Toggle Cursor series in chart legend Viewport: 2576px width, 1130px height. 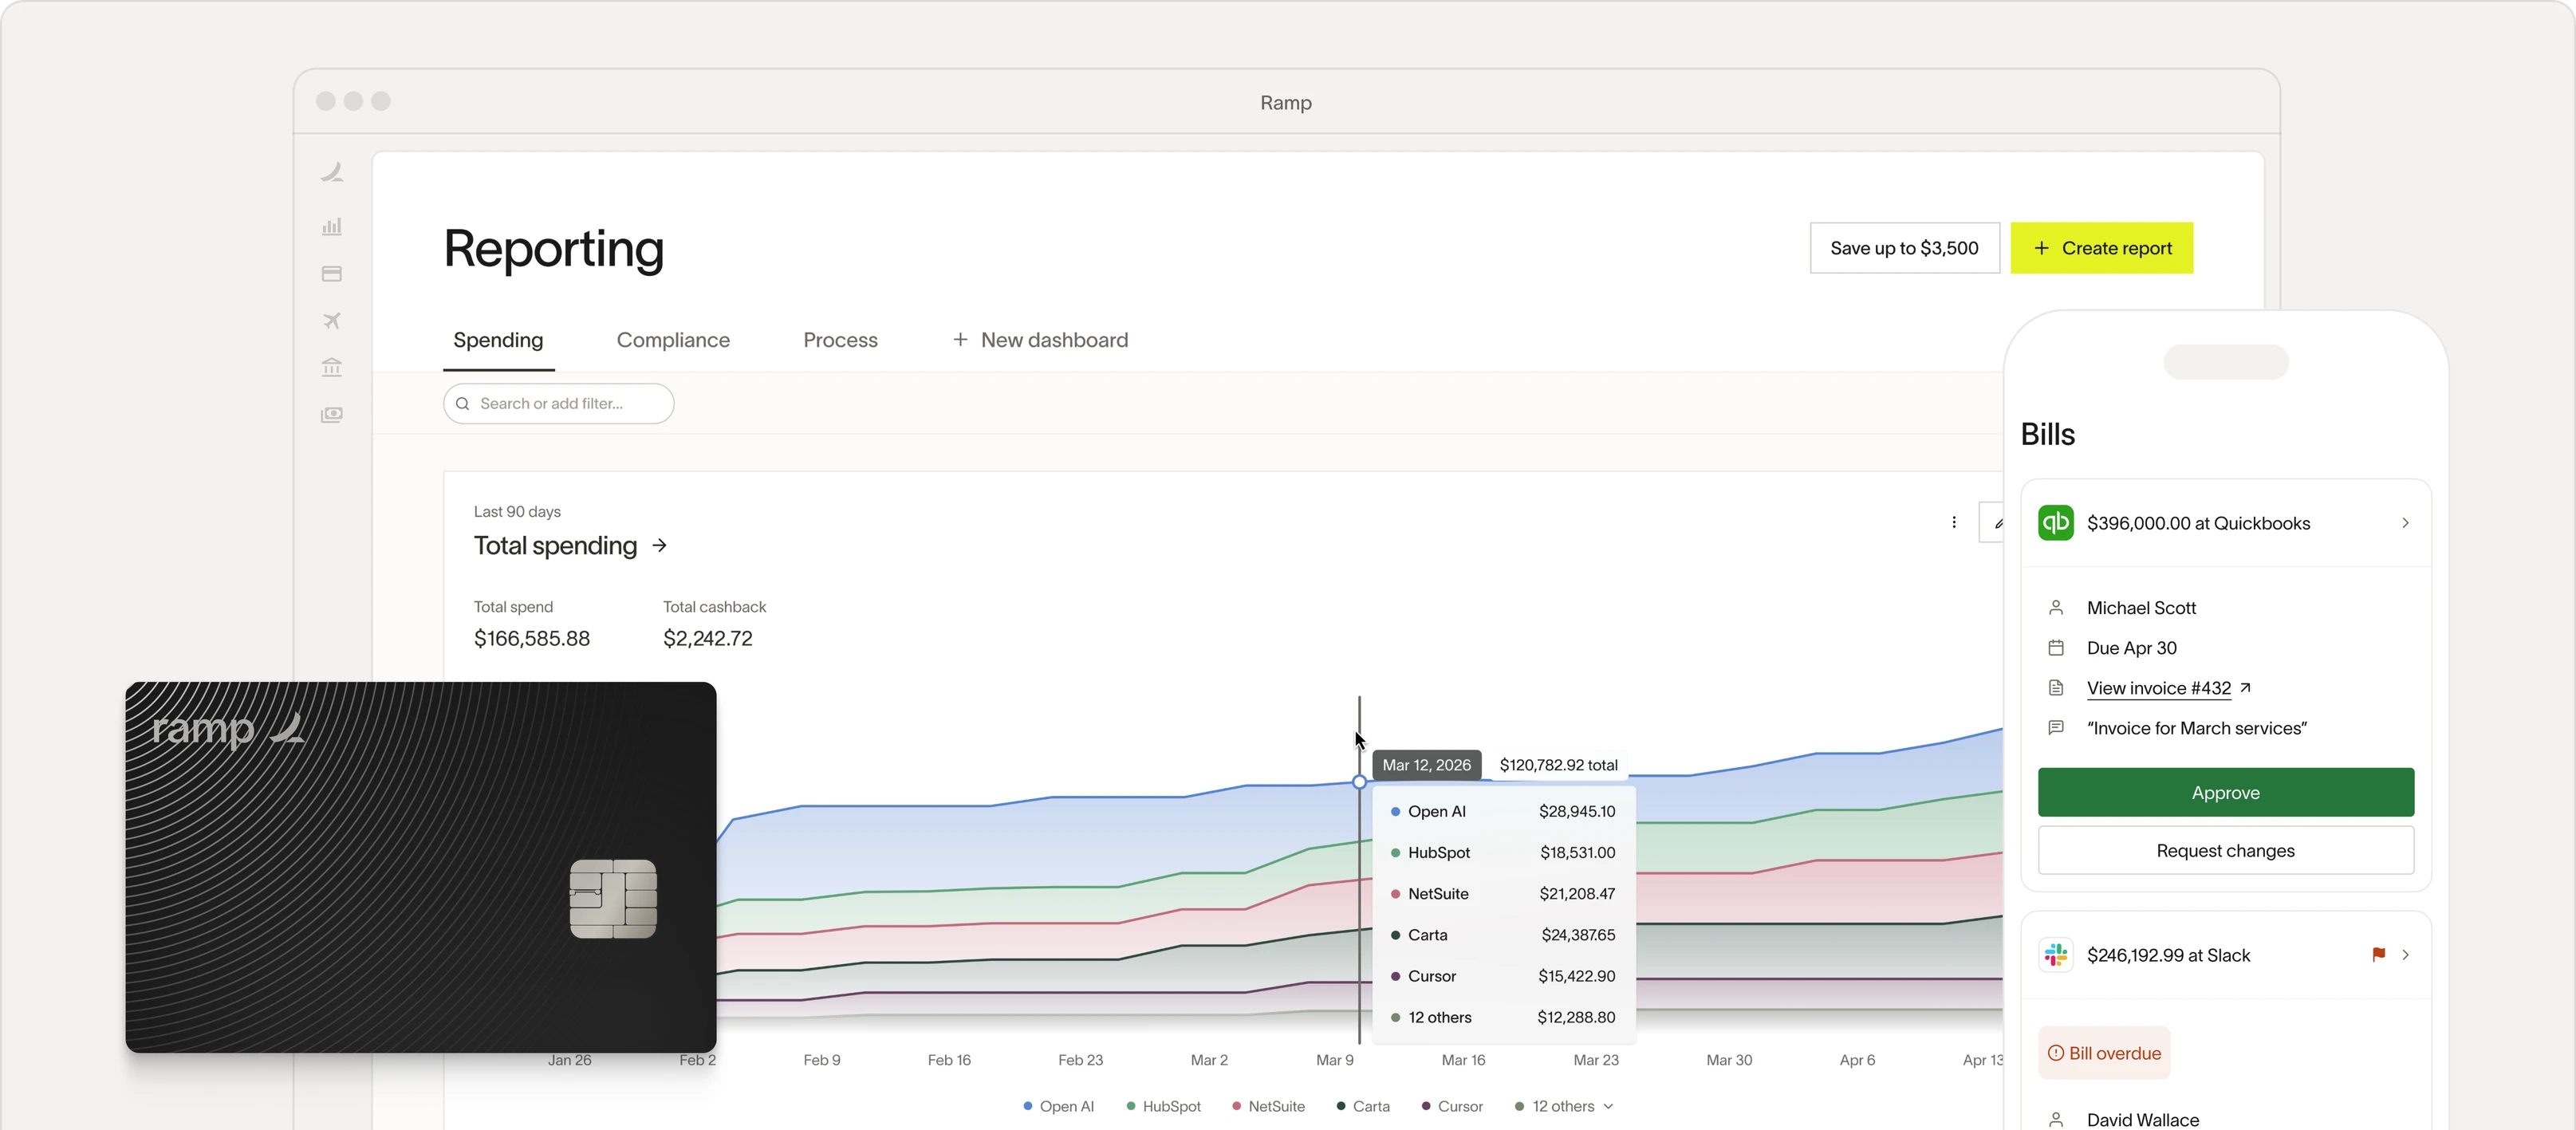1452,1106
